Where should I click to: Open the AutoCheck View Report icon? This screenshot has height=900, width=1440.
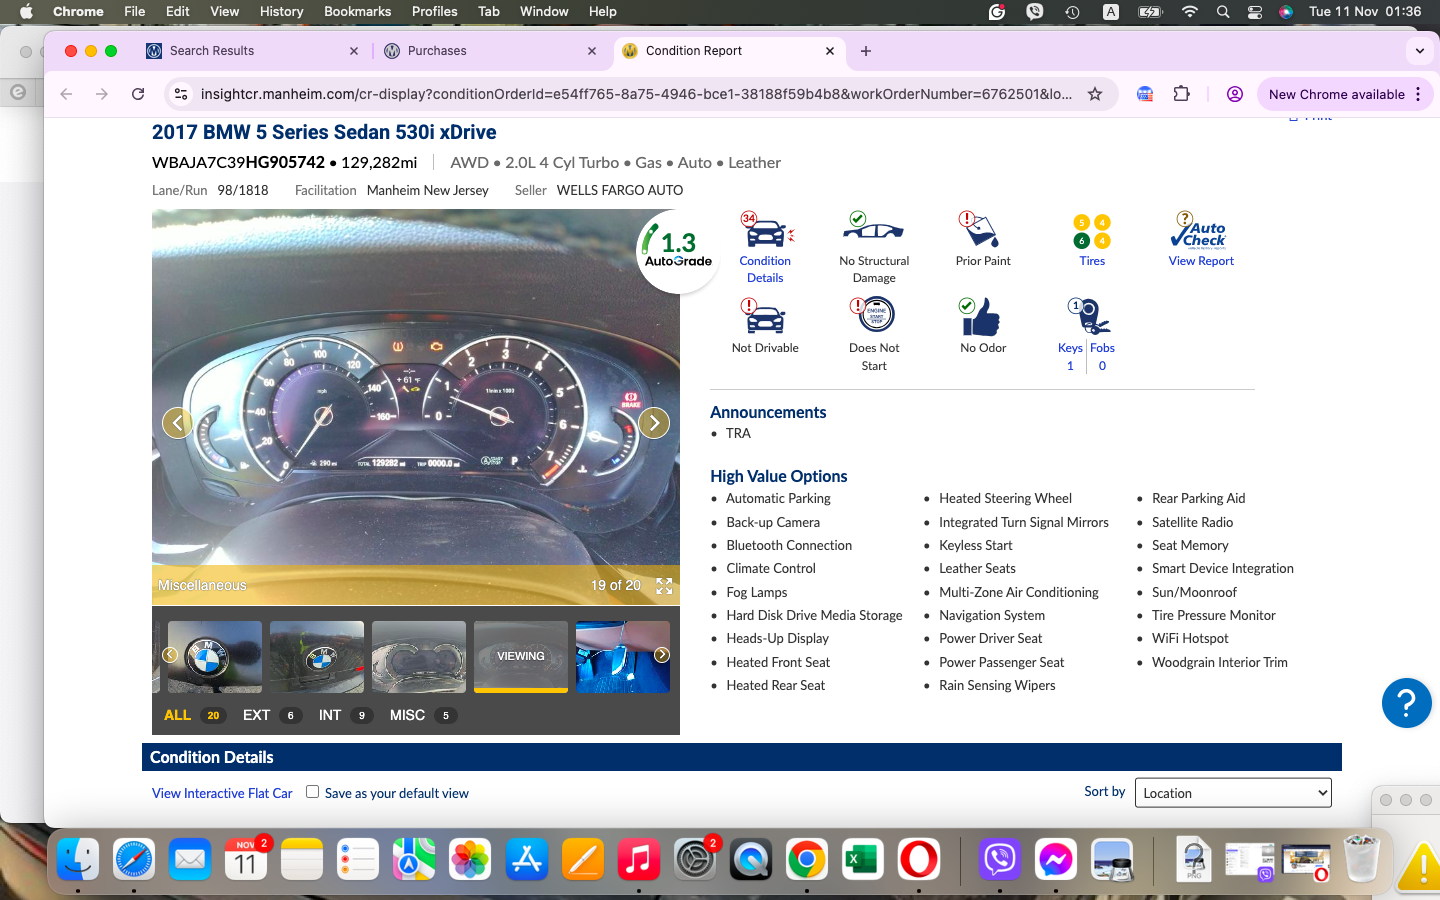(x=1200, y=232)
